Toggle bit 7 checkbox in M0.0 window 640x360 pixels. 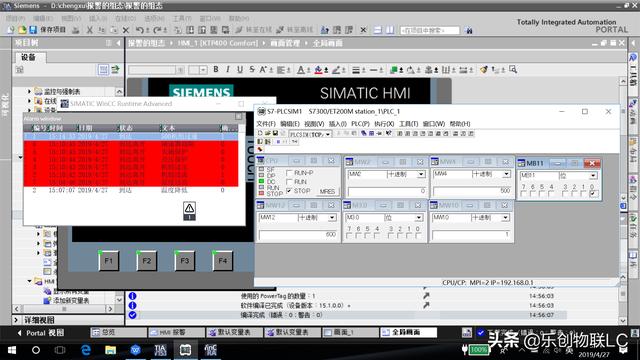(x=349, y=236)
